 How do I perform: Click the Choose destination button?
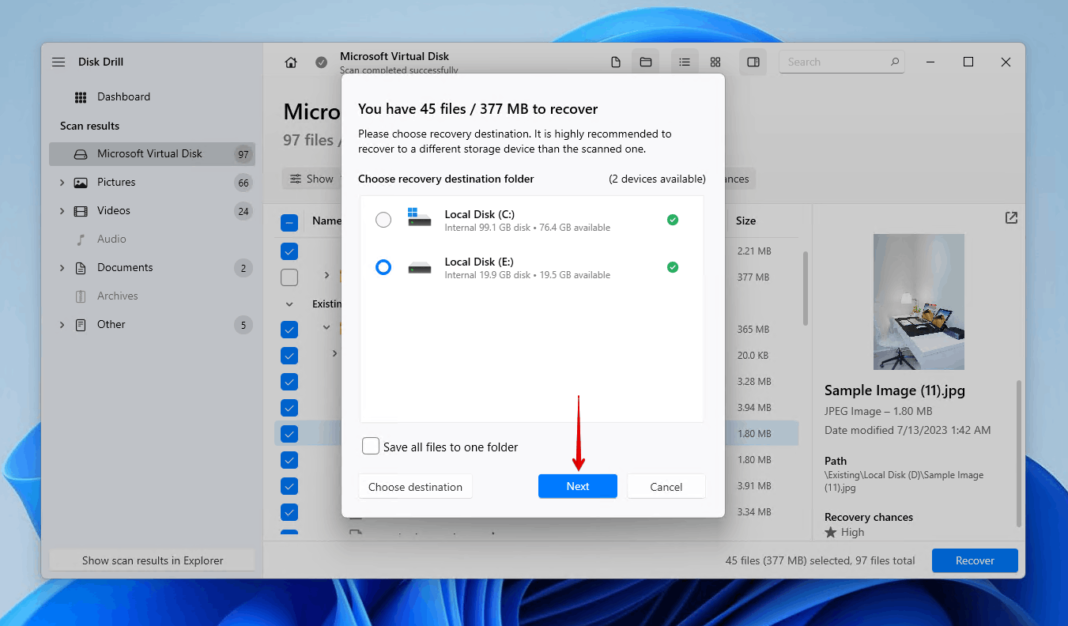(415, 486)
